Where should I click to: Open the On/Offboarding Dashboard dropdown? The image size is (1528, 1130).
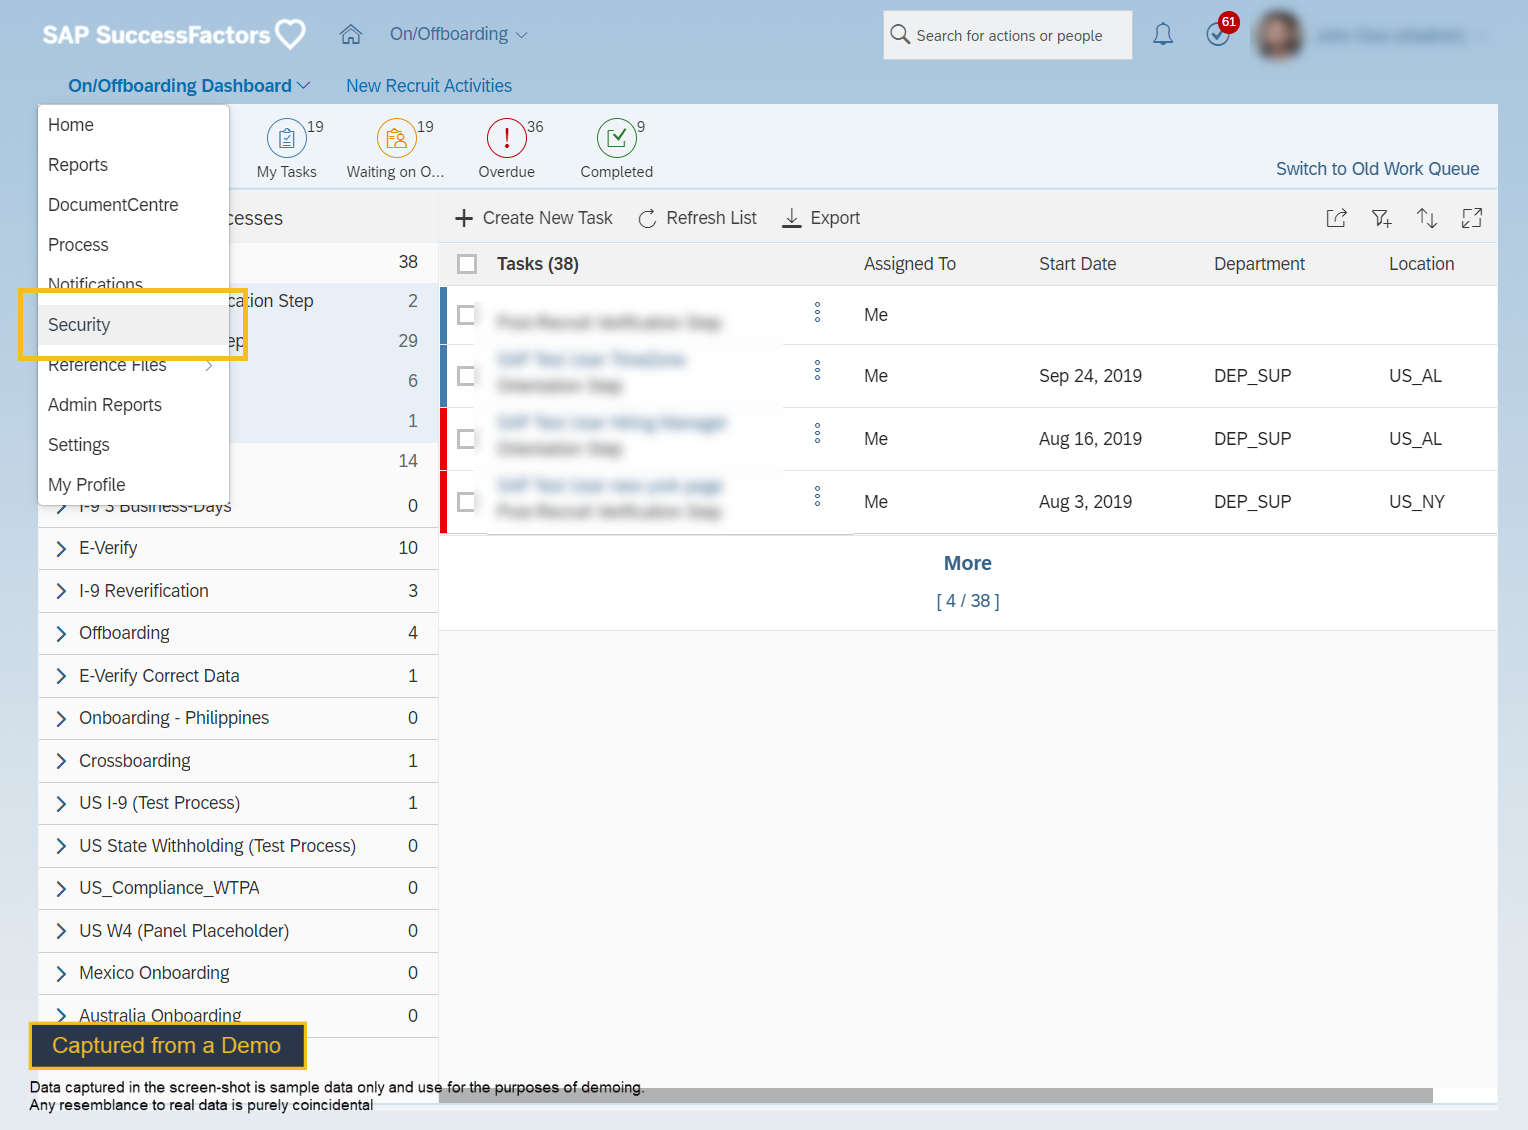(x=189, y=86)
